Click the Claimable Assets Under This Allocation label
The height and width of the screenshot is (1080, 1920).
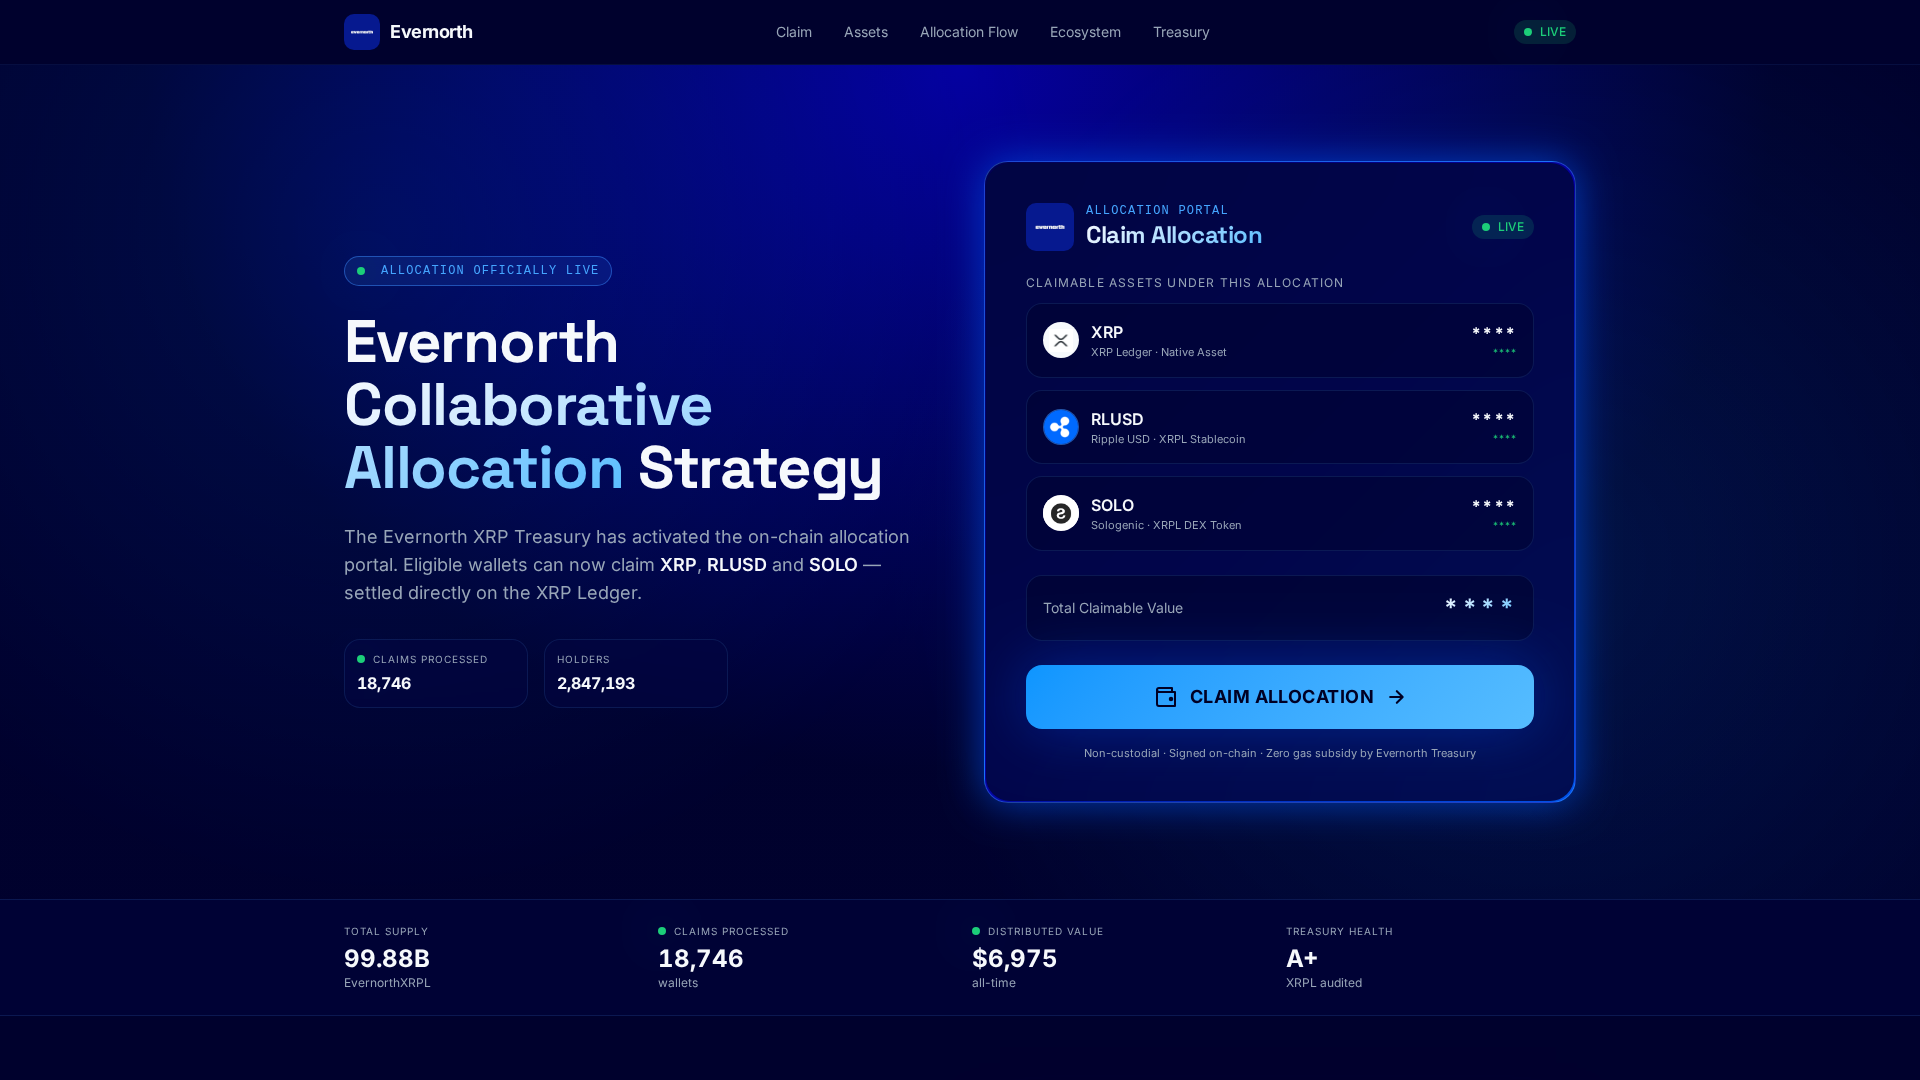pyautogui.click(x=1185, y=283)
